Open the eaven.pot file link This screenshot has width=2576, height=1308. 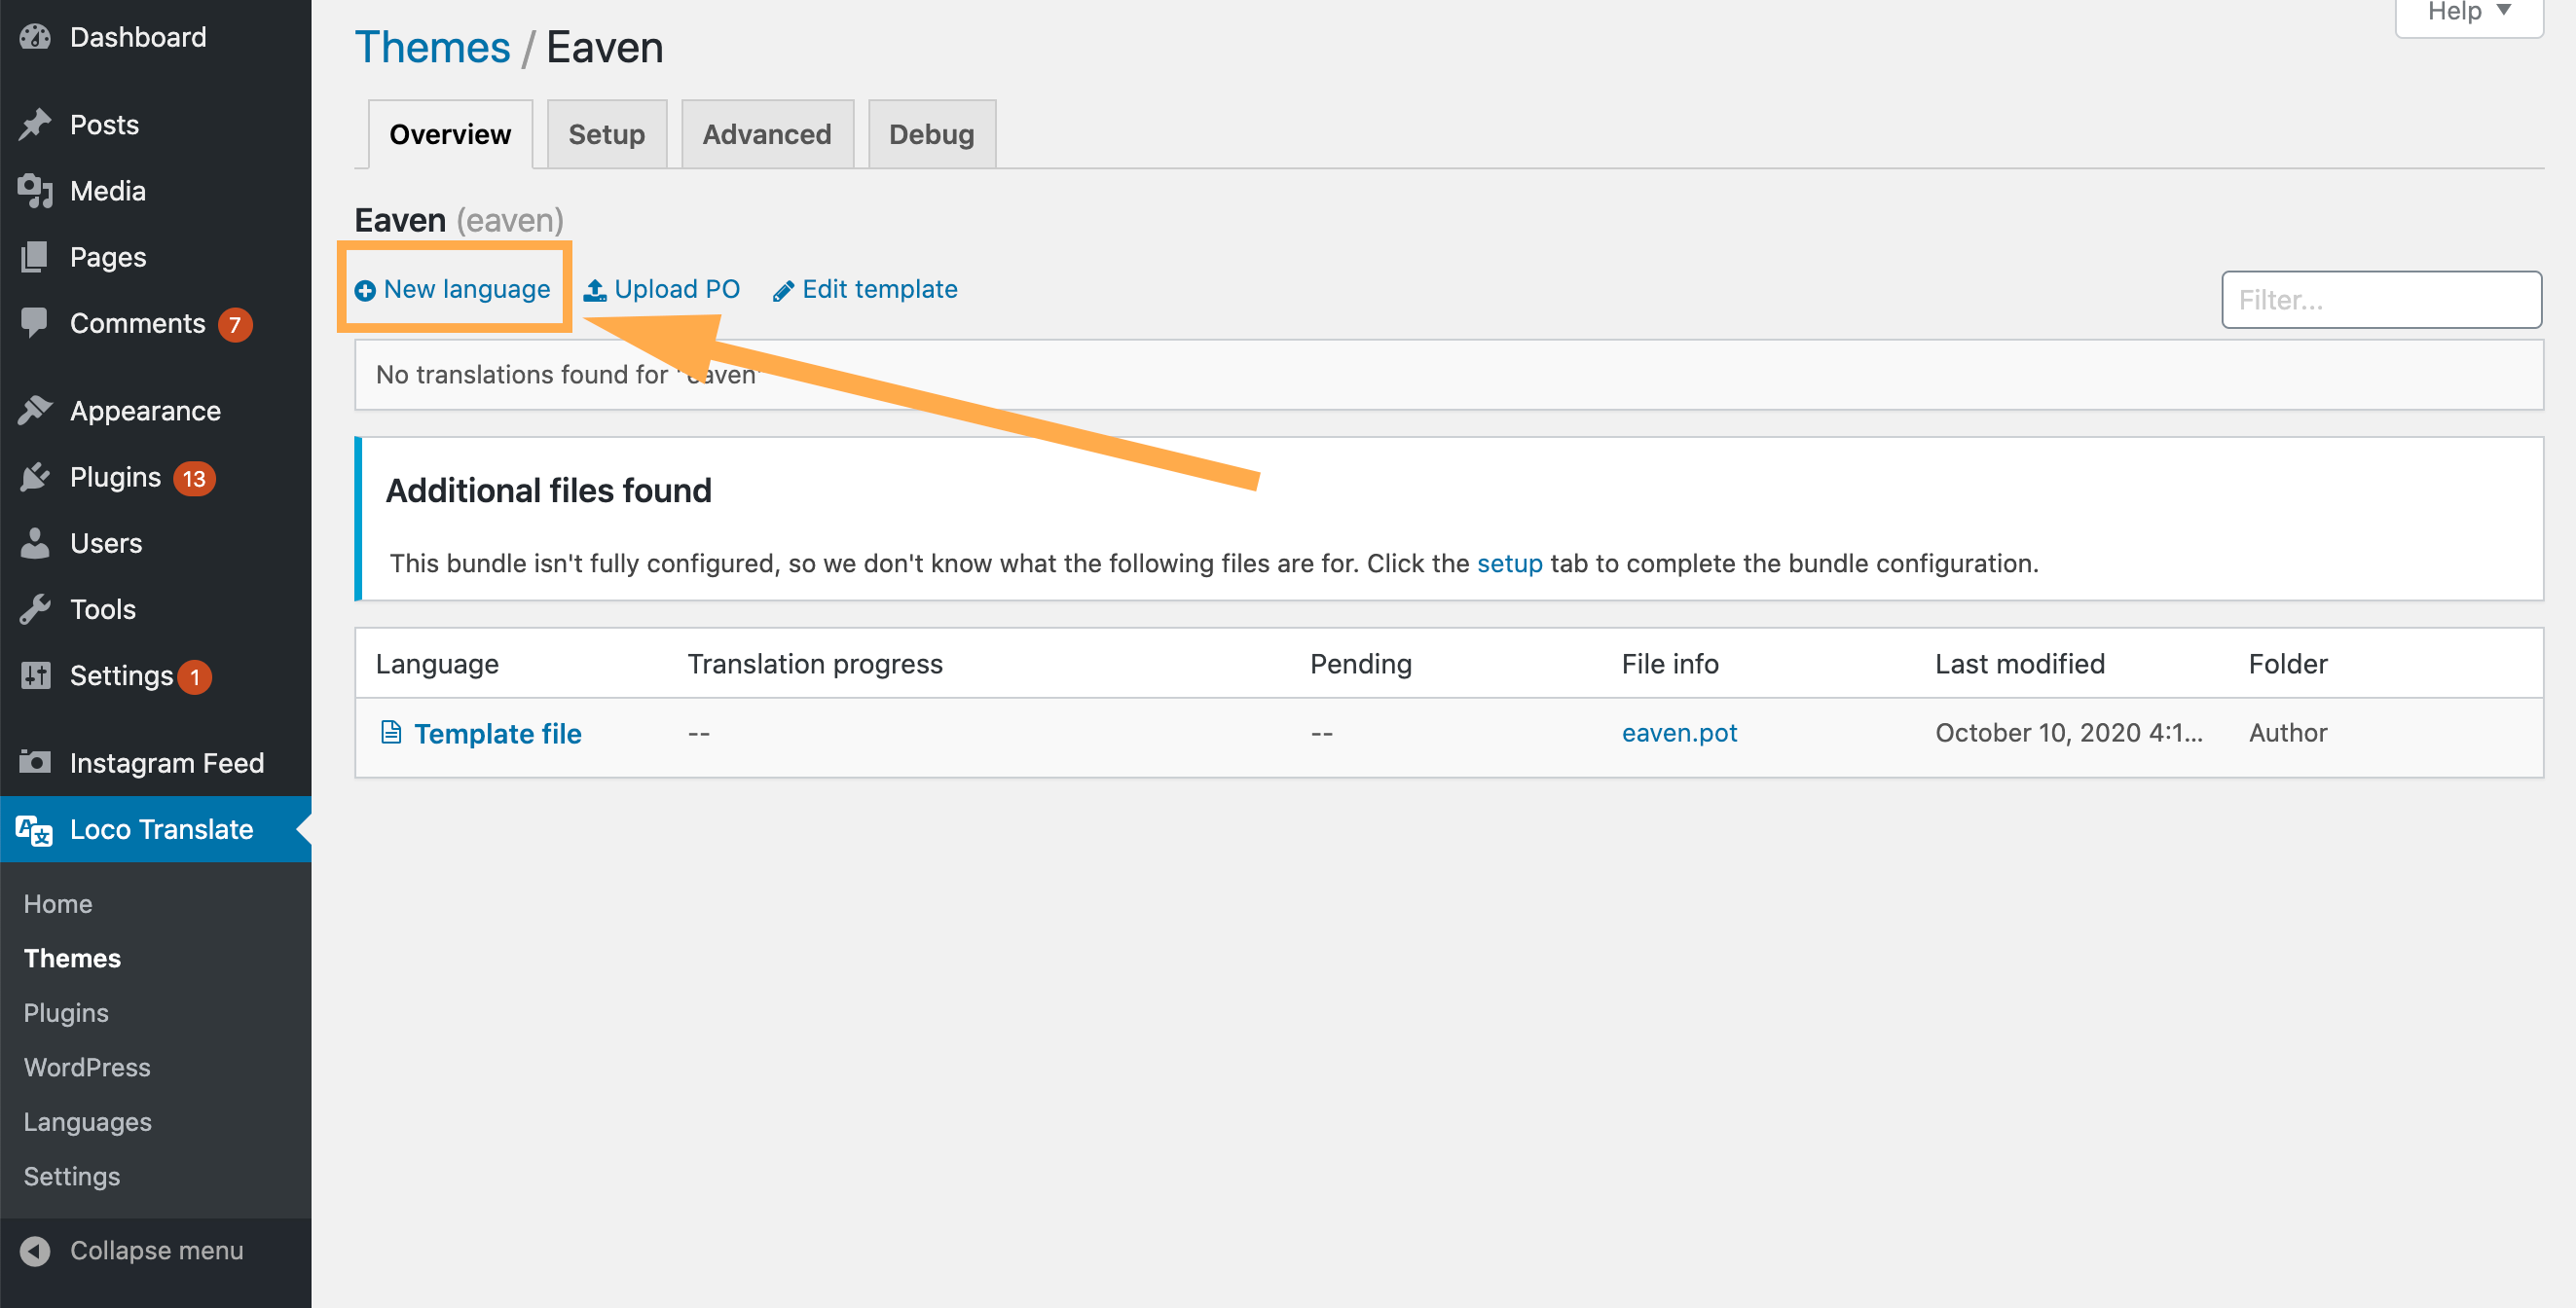pyautogui.click(x=1678, y=732)
